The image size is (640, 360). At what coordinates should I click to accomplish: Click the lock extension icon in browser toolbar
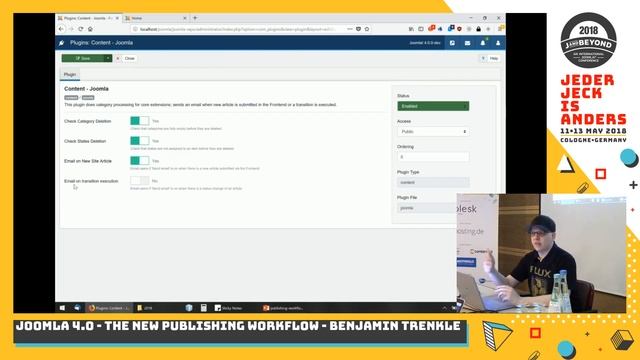tap(478, 29)
